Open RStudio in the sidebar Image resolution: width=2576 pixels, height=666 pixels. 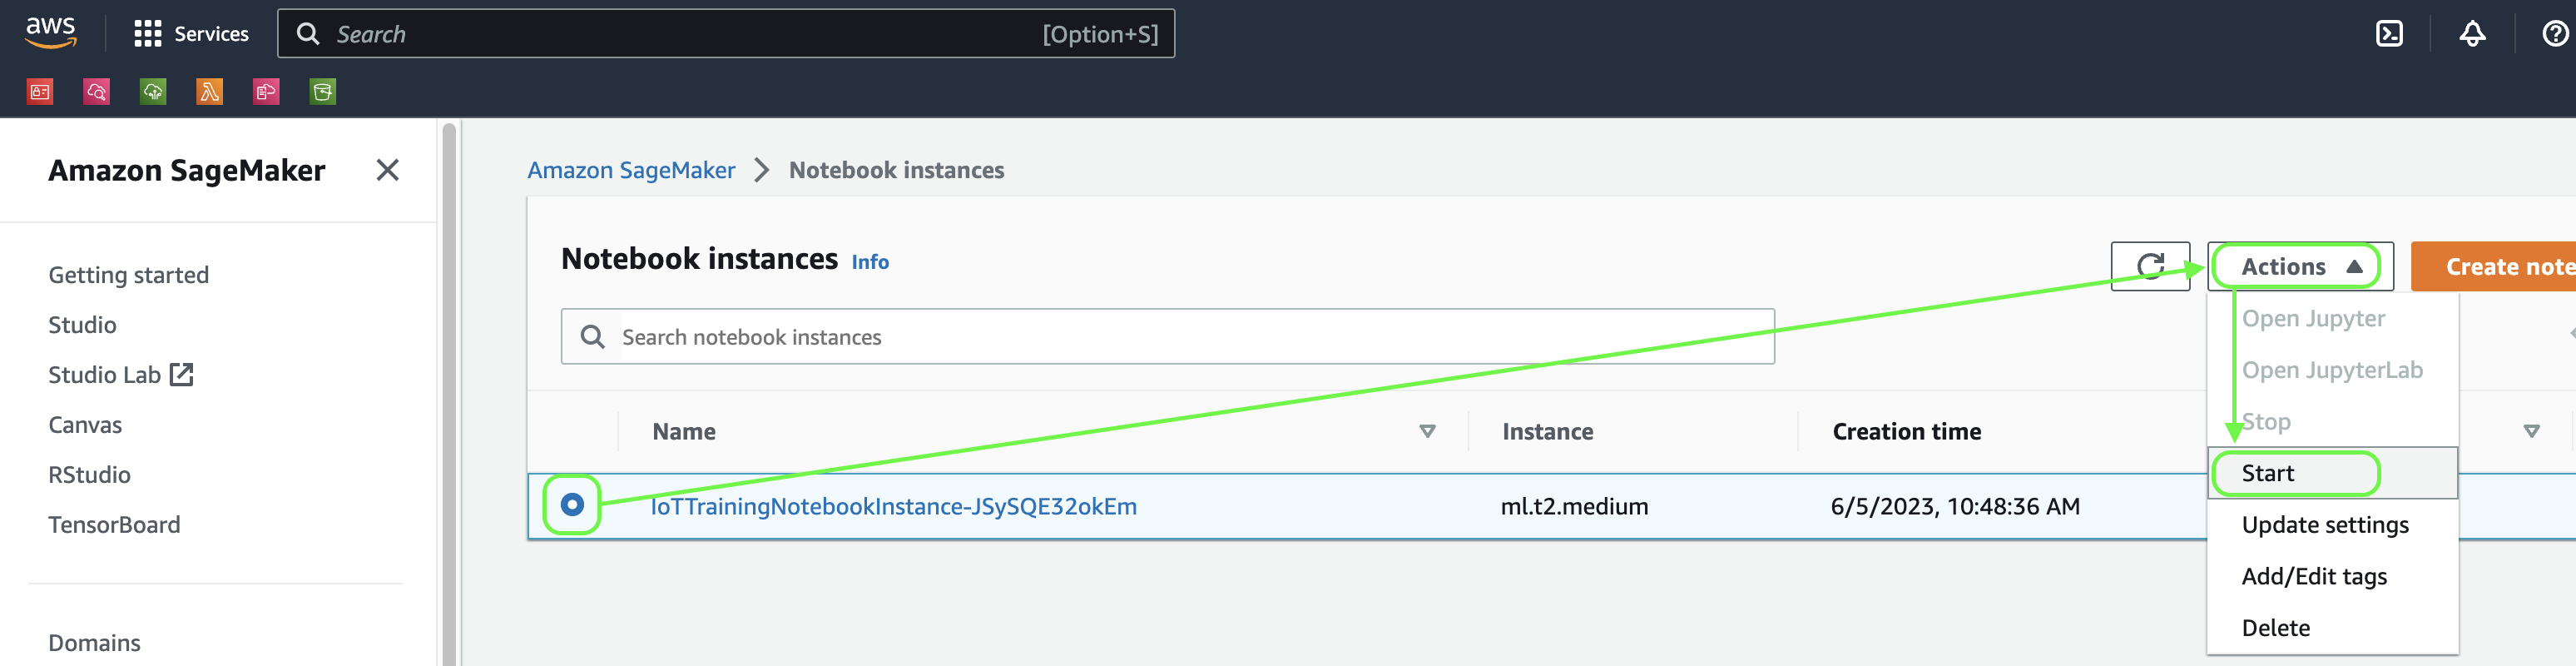click(x=89, y=475)
